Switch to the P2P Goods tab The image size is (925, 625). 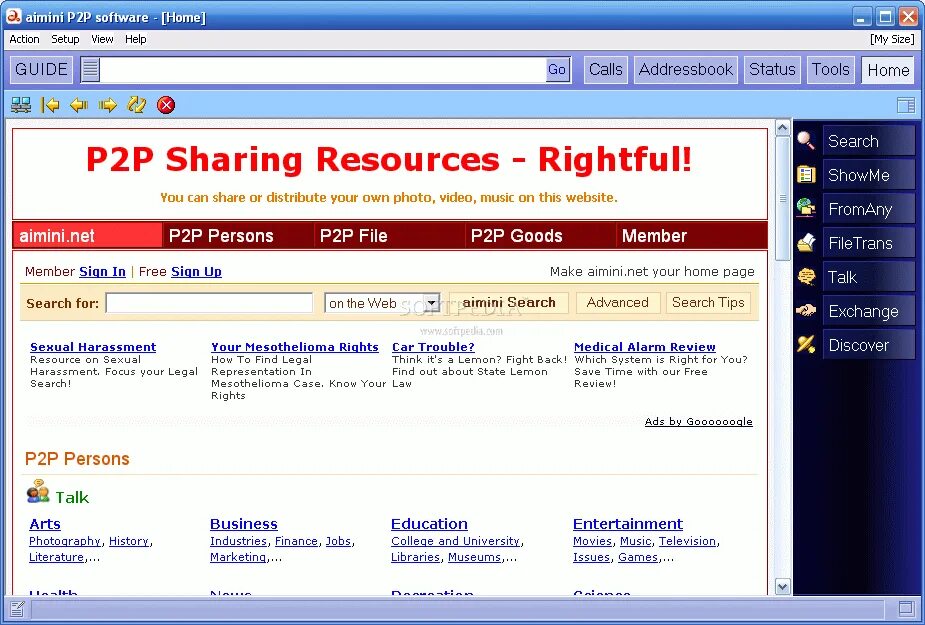pyautogui.click(x=540, y=236)
